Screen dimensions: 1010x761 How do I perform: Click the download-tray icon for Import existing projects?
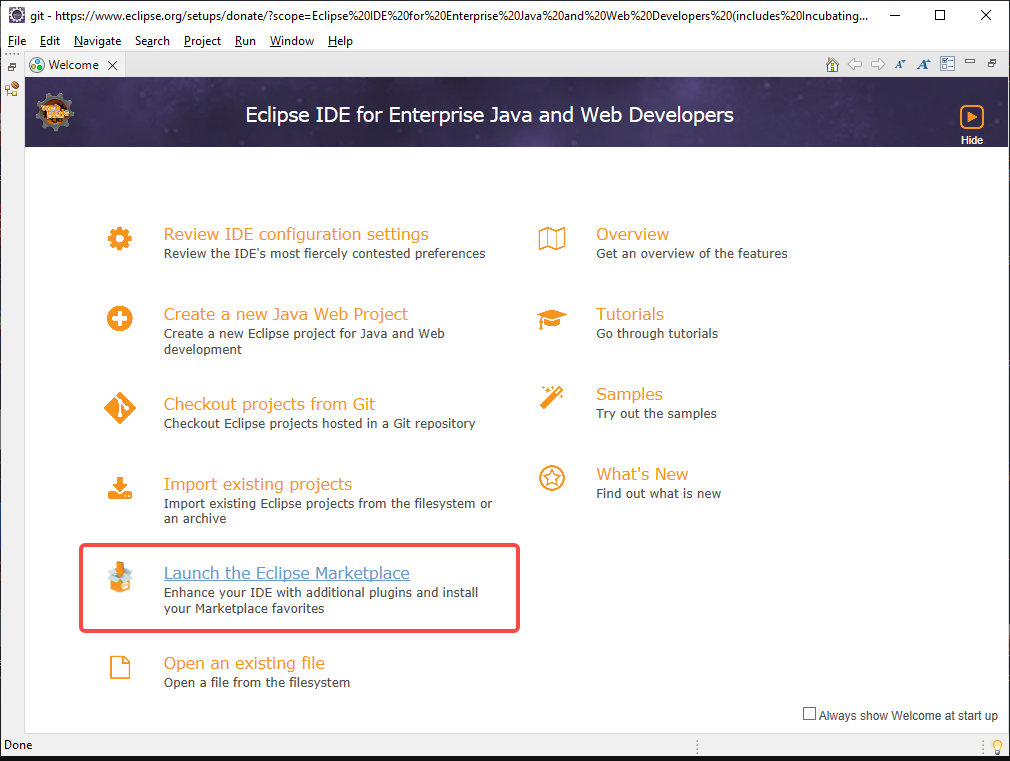(120, 488)
